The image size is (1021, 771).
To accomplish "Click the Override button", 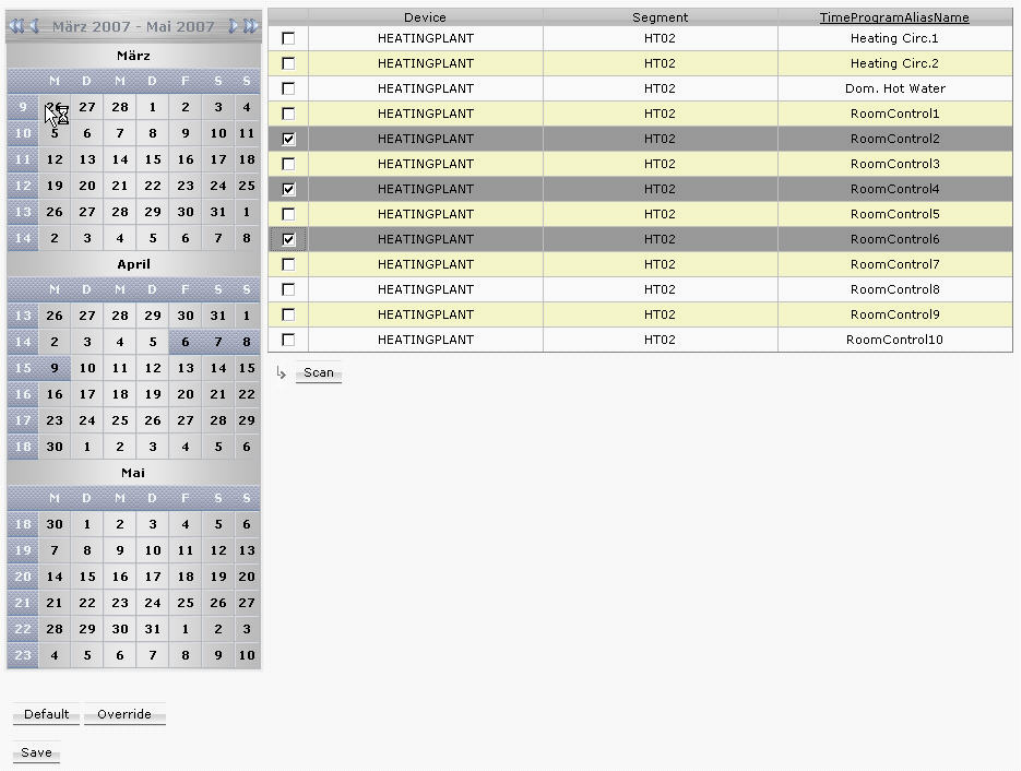I will 124,714.
